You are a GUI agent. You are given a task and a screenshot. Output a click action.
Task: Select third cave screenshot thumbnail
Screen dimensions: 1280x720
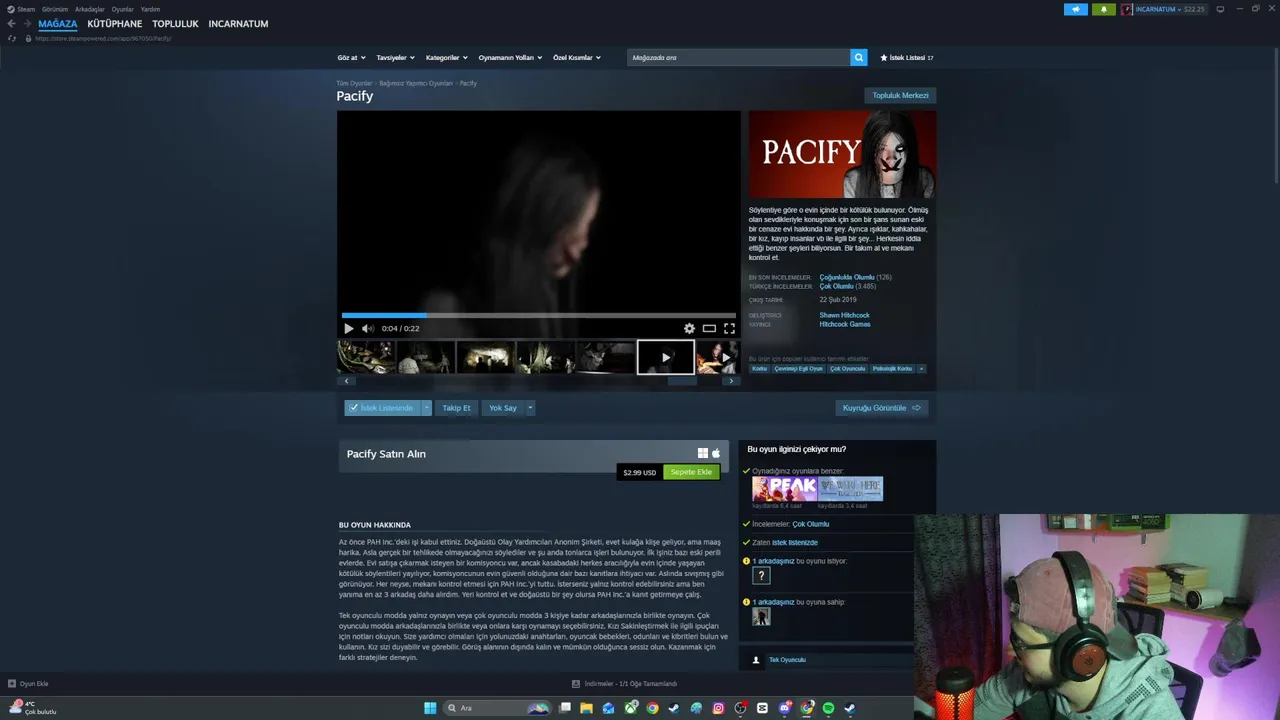click(x=486, y=357)
